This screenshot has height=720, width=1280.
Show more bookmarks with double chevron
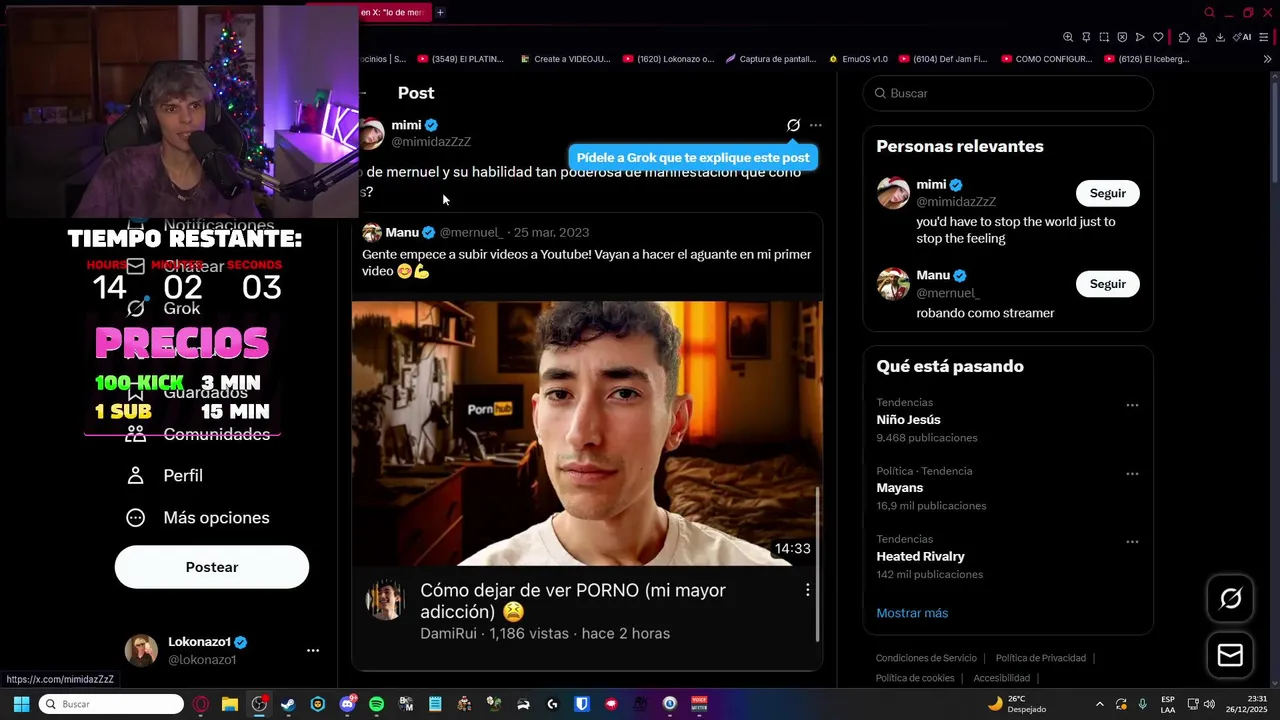(1267, 59)
